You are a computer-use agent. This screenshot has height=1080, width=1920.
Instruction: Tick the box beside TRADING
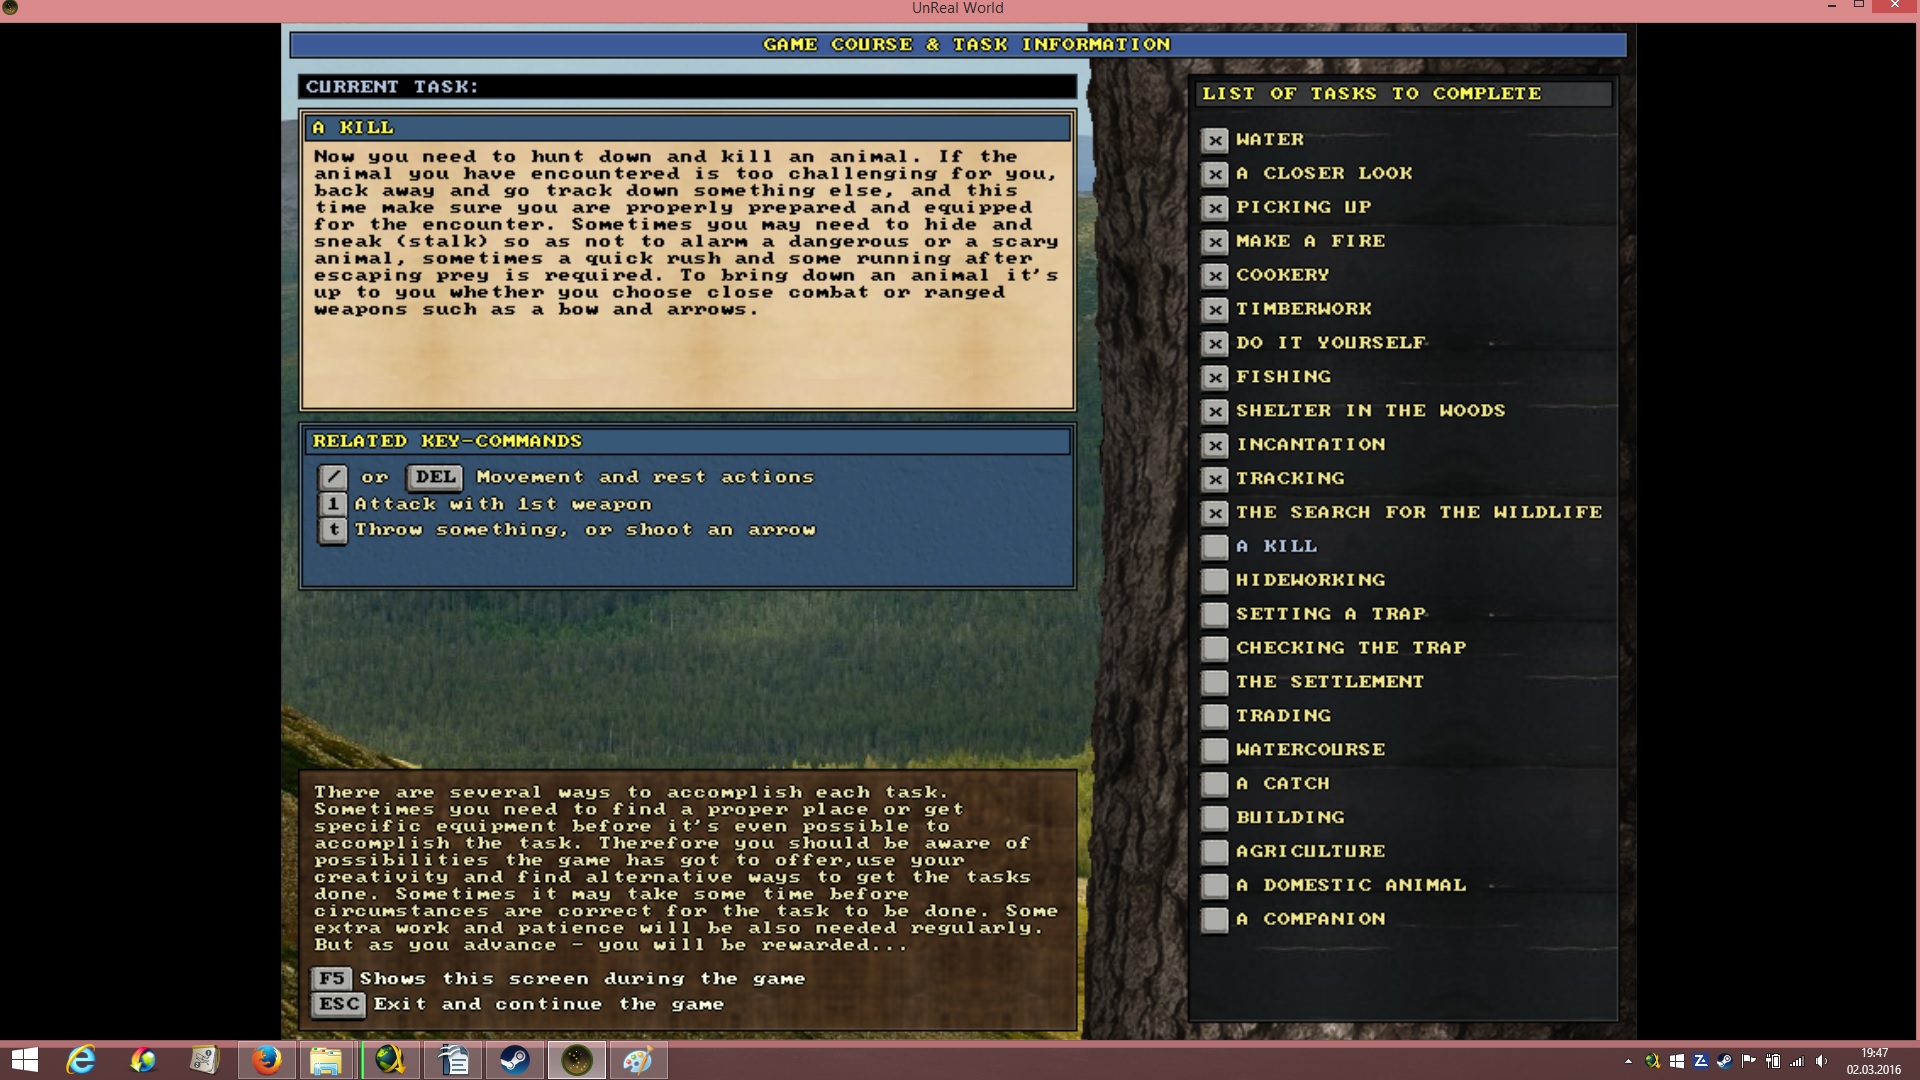pos(1215,717)
